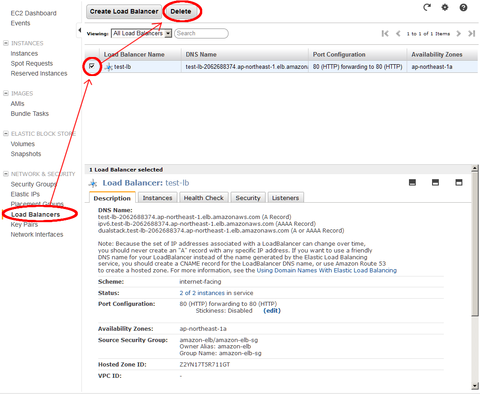This screenshot has width=480, height=395.
Task: Open EC2 Dashboard in the sidebar
Action: 33,13
